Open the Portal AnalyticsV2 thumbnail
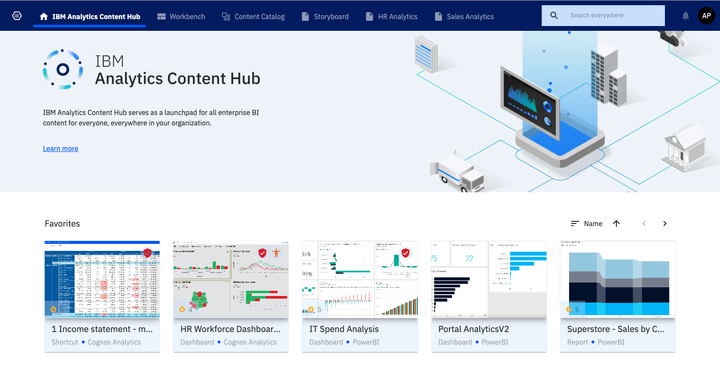This screenshot has width=720, height=365. 489,279
